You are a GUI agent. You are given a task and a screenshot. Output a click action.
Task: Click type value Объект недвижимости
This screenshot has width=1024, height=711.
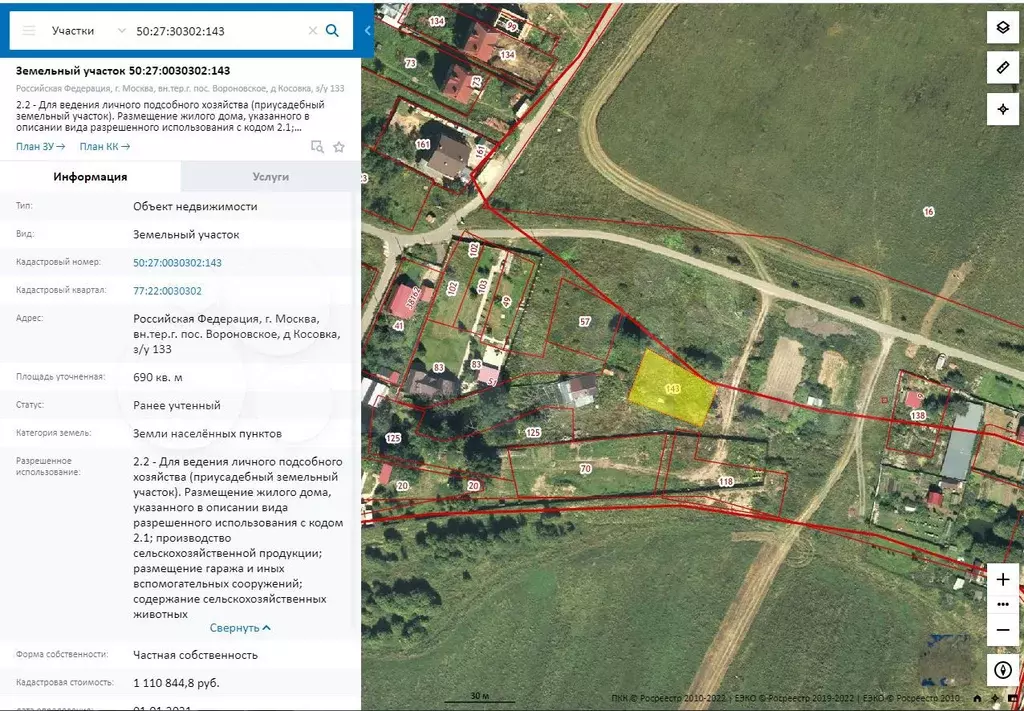click(195, 206)
